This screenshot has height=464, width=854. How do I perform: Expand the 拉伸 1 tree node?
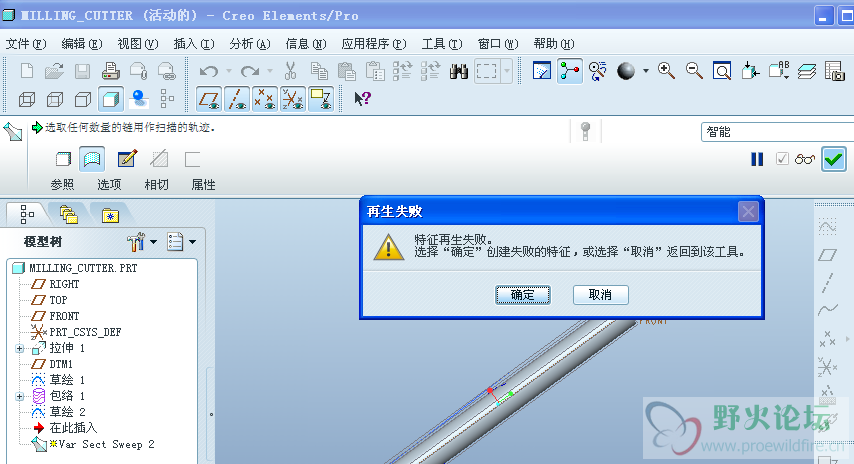click(x=20, y=349)
